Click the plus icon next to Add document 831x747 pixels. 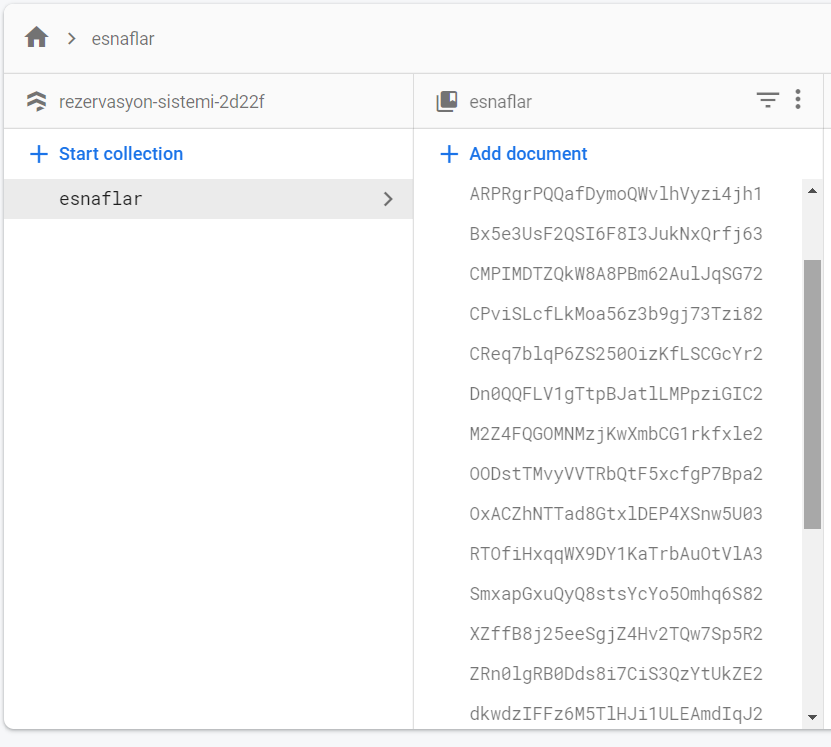point(450,153)
